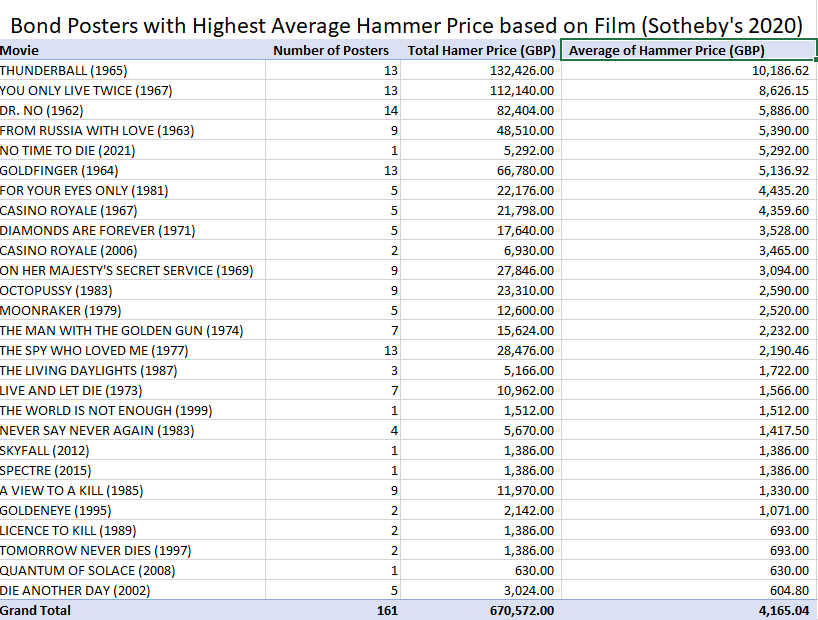
Task: Select the 'DR. NO (1962)' cell
Action: 42,111
